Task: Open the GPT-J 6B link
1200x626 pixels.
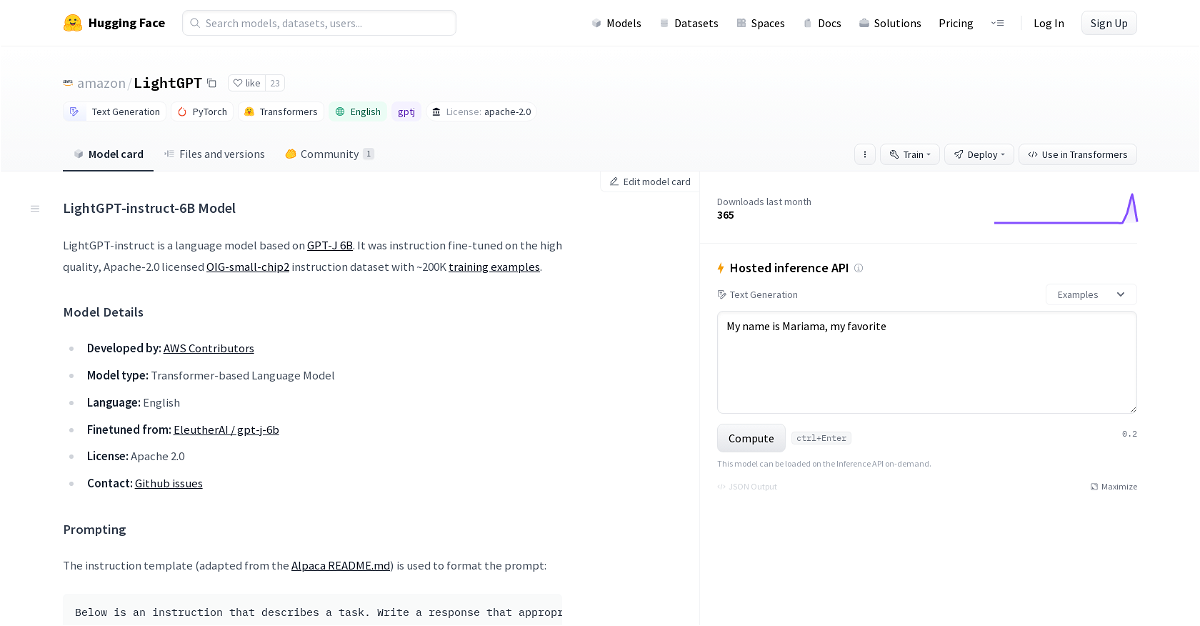Action: point(330,245)
